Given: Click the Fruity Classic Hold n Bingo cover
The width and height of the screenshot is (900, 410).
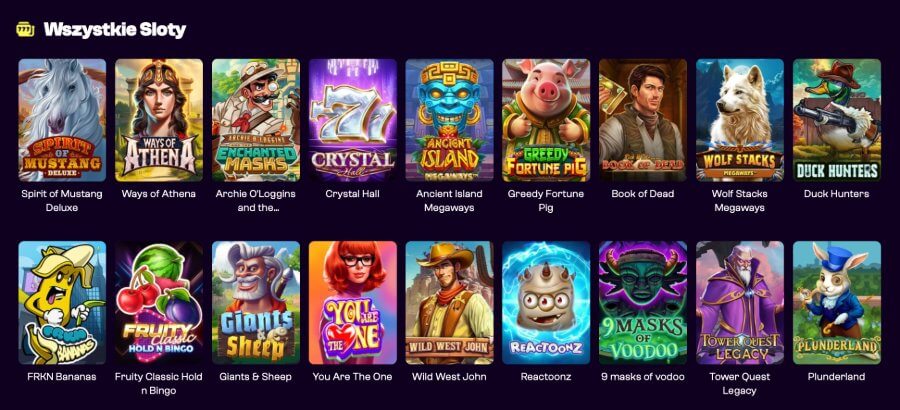Looking at the screenshot, I should pyautogui.click(x=159, y=303).
